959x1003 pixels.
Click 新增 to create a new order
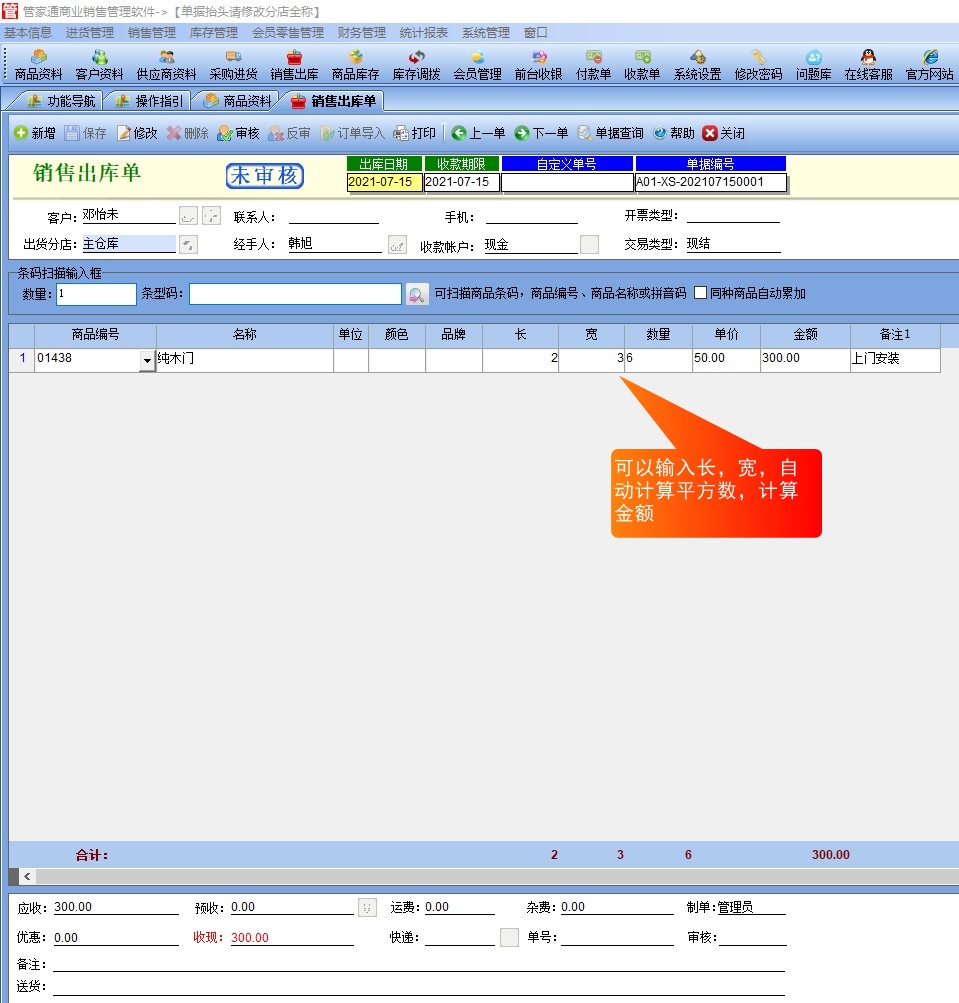pyautogui.click(x=34, y=133)
